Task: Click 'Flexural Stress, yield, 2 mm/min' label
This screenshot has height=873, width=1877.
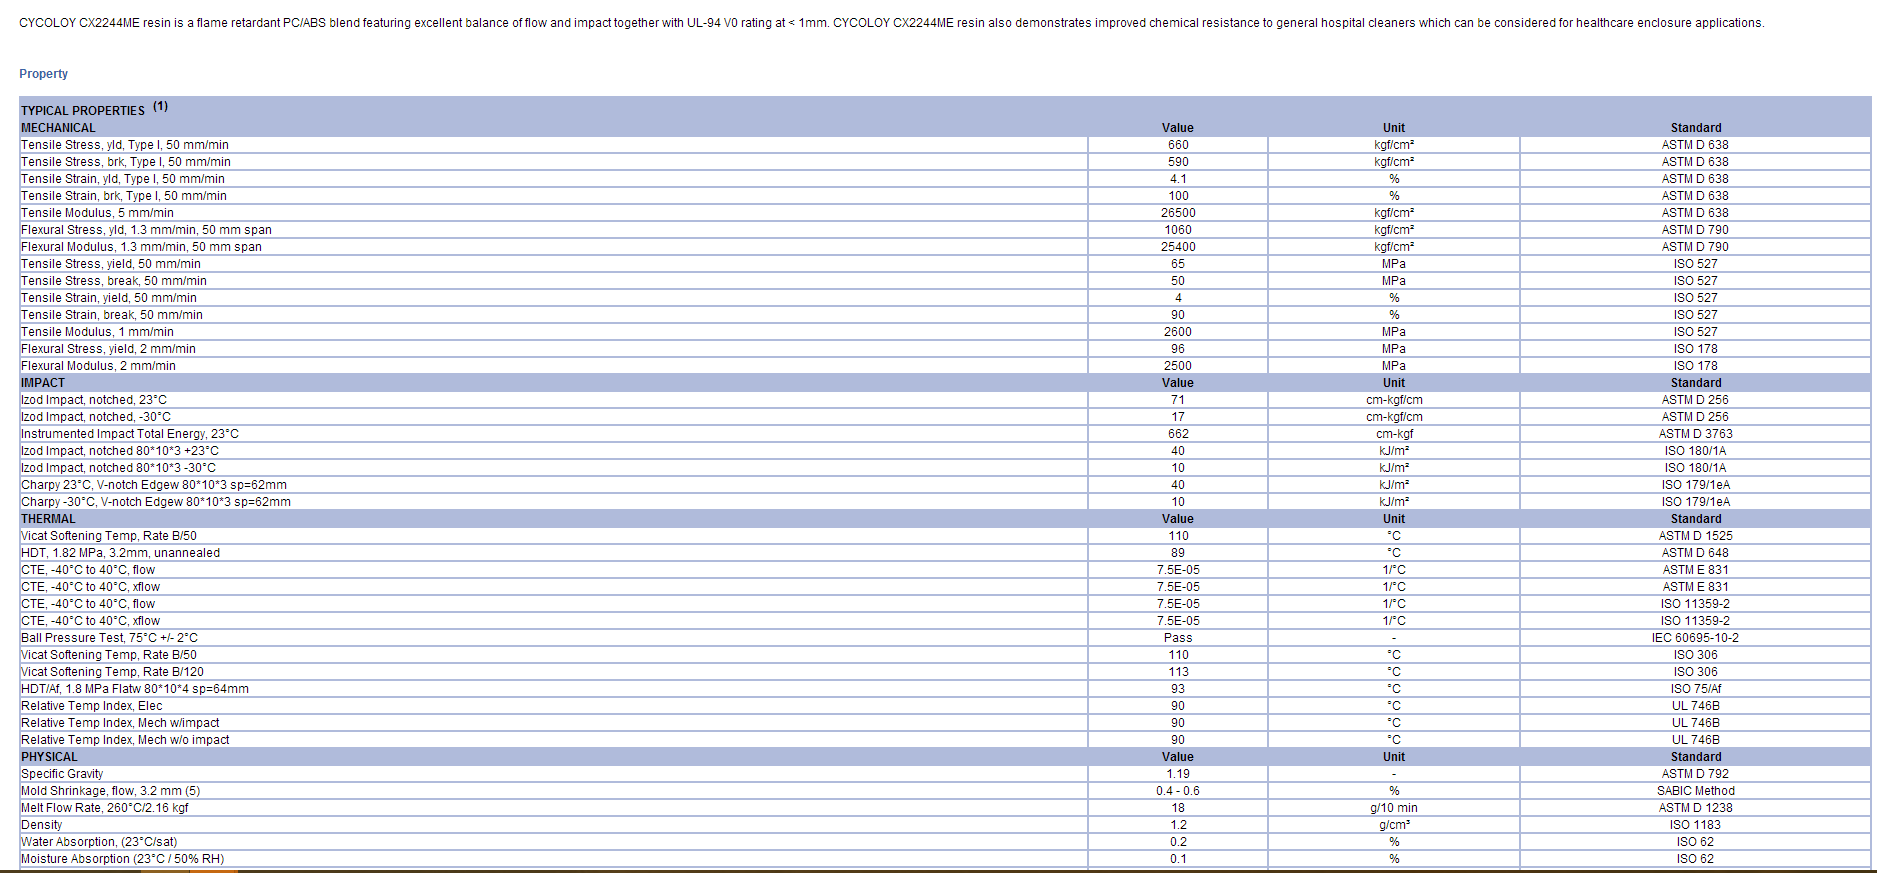Action: click(108, 349)
